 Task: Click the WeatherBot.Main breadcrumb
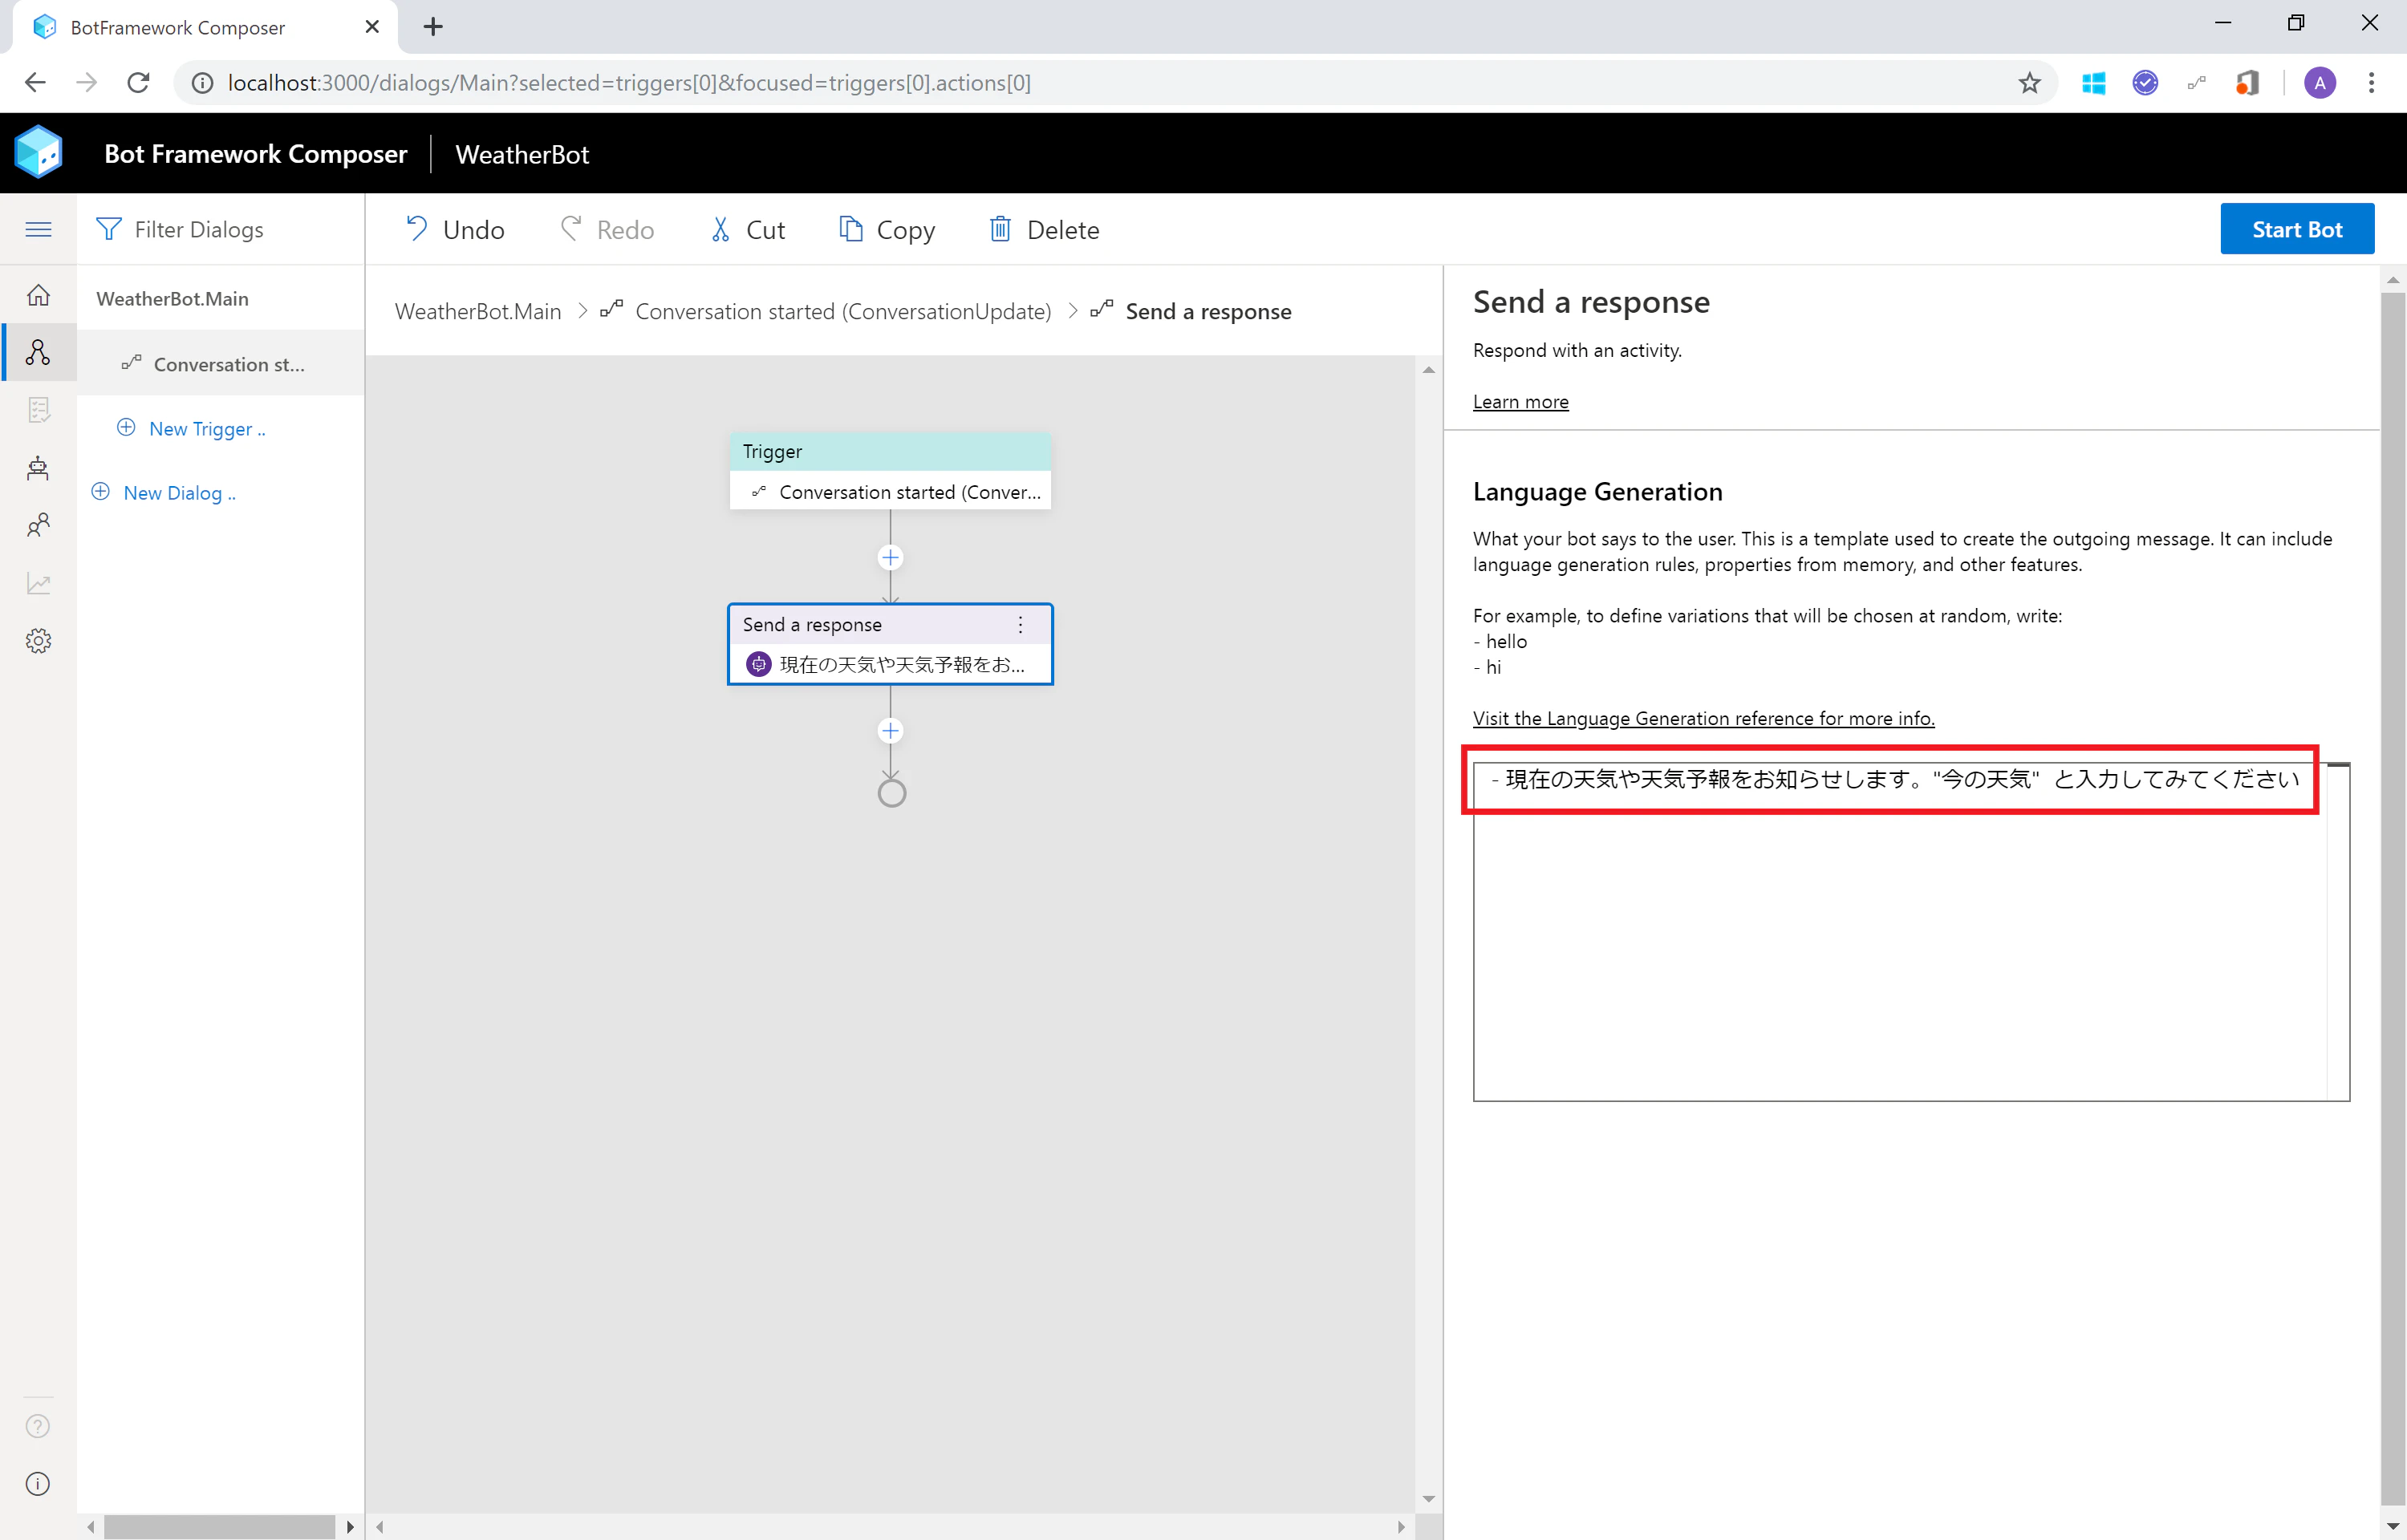(478, 311)
